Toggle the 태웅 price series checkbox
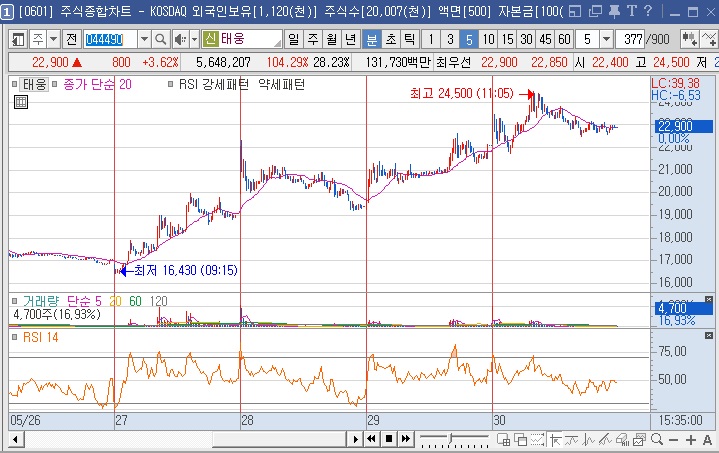719x453 pixels. 15,84
